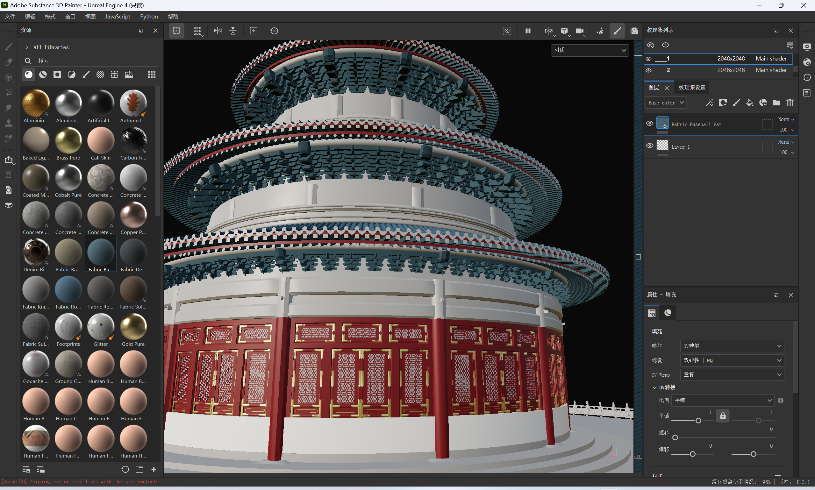Switch assets panel grid view icon

[152, 74]
